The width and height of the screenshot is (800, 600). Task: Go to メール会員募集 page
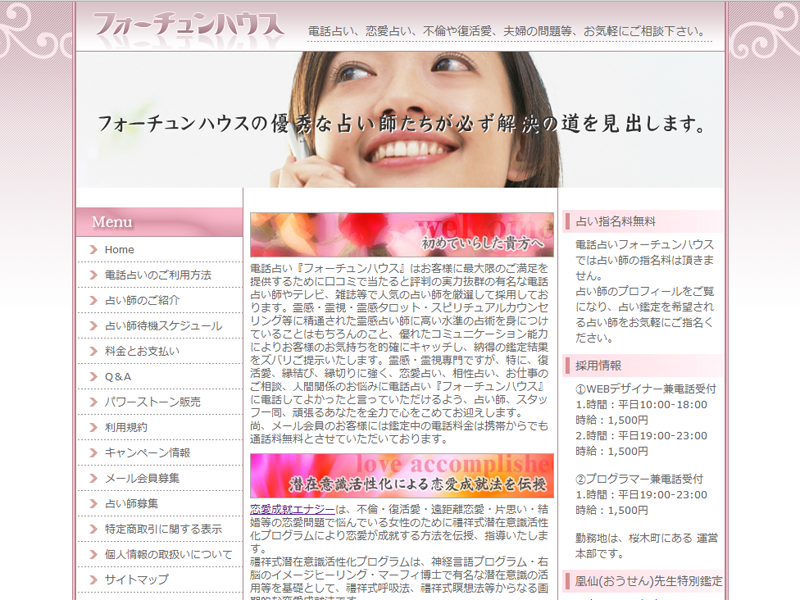click(x=142, y=478)
